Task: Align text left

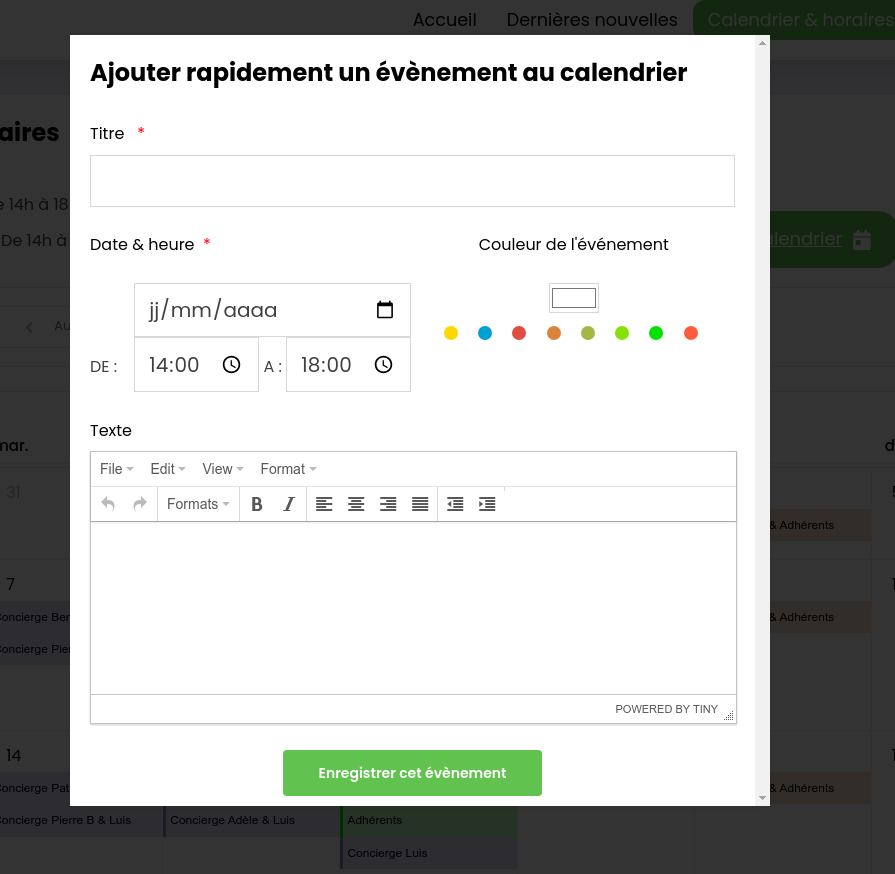Action: (x=324, y=504)
